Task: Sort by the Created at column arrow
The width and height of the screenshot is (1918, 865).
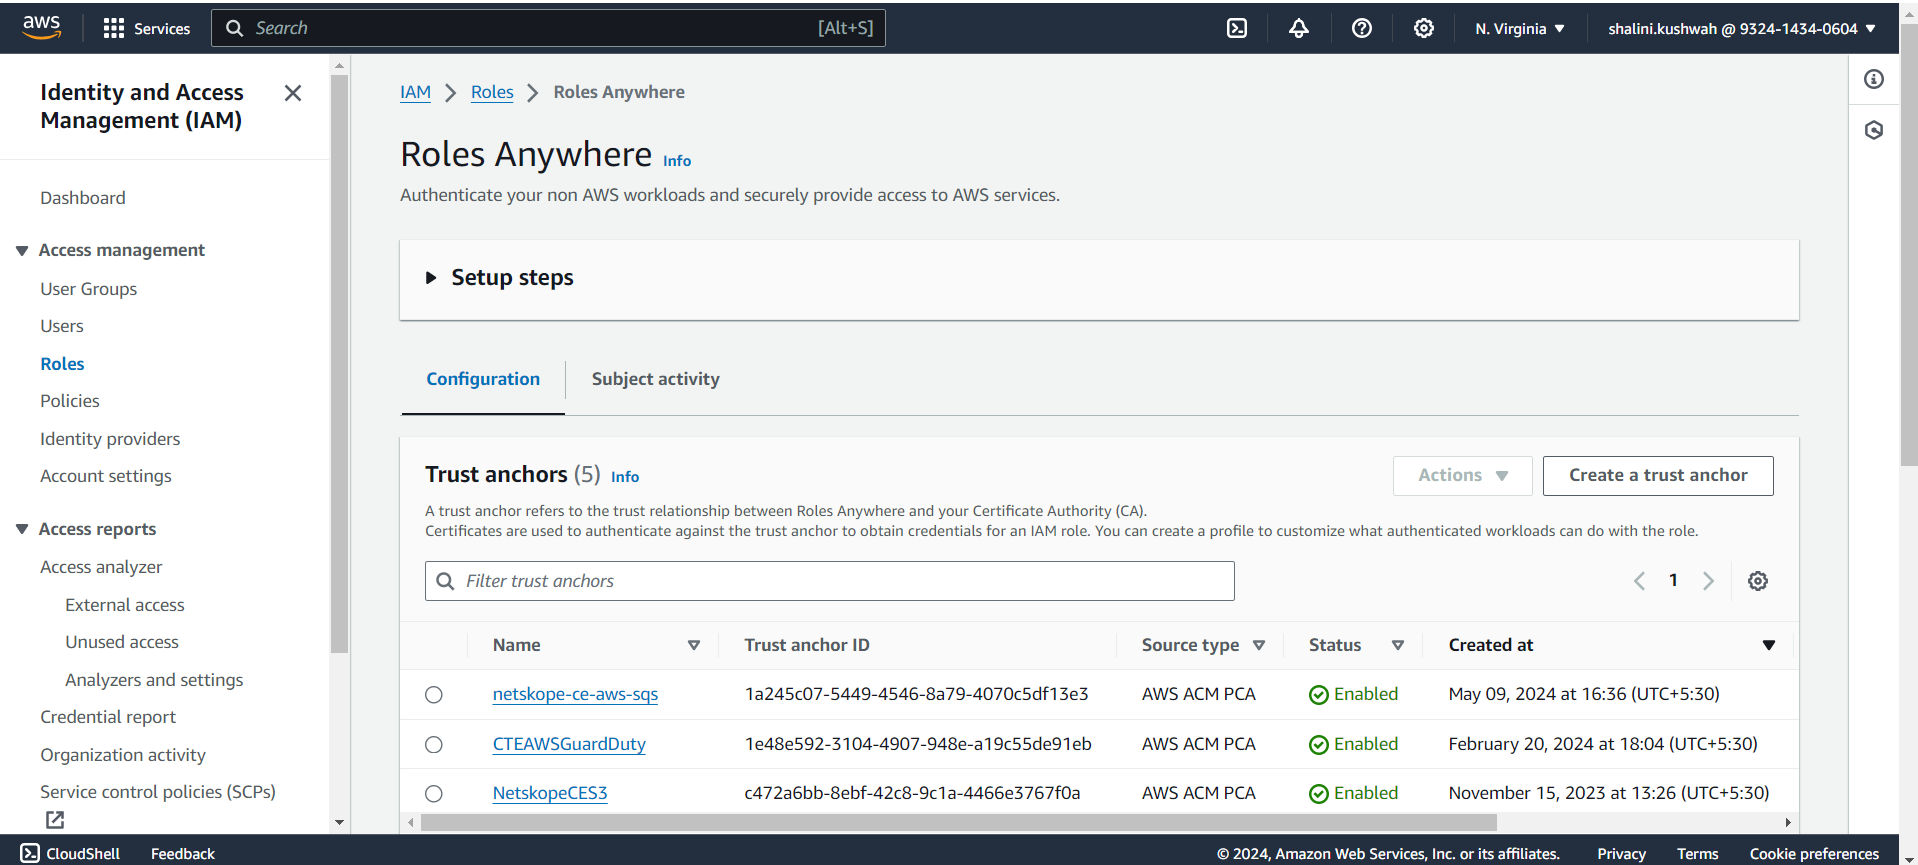Action: 1768,646
